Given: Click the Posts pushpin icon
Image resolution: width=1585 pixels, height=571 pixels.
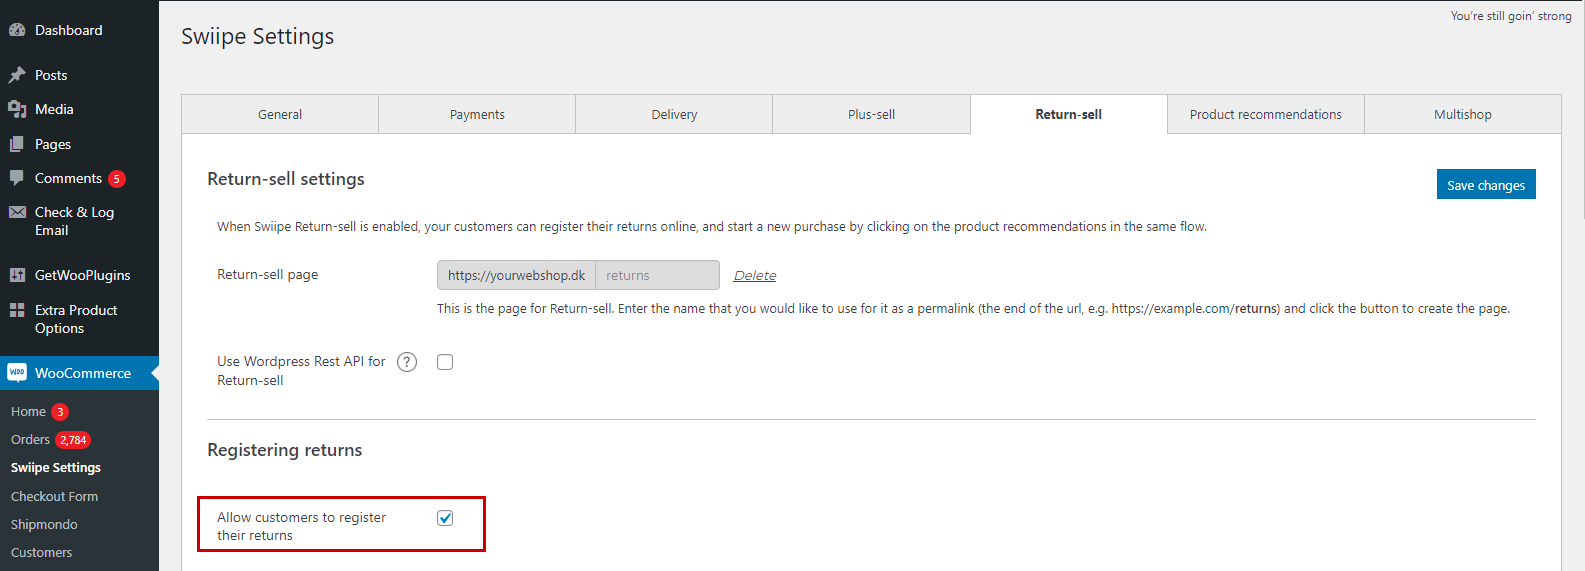Looking at the screenshot, I should point(17,75).
